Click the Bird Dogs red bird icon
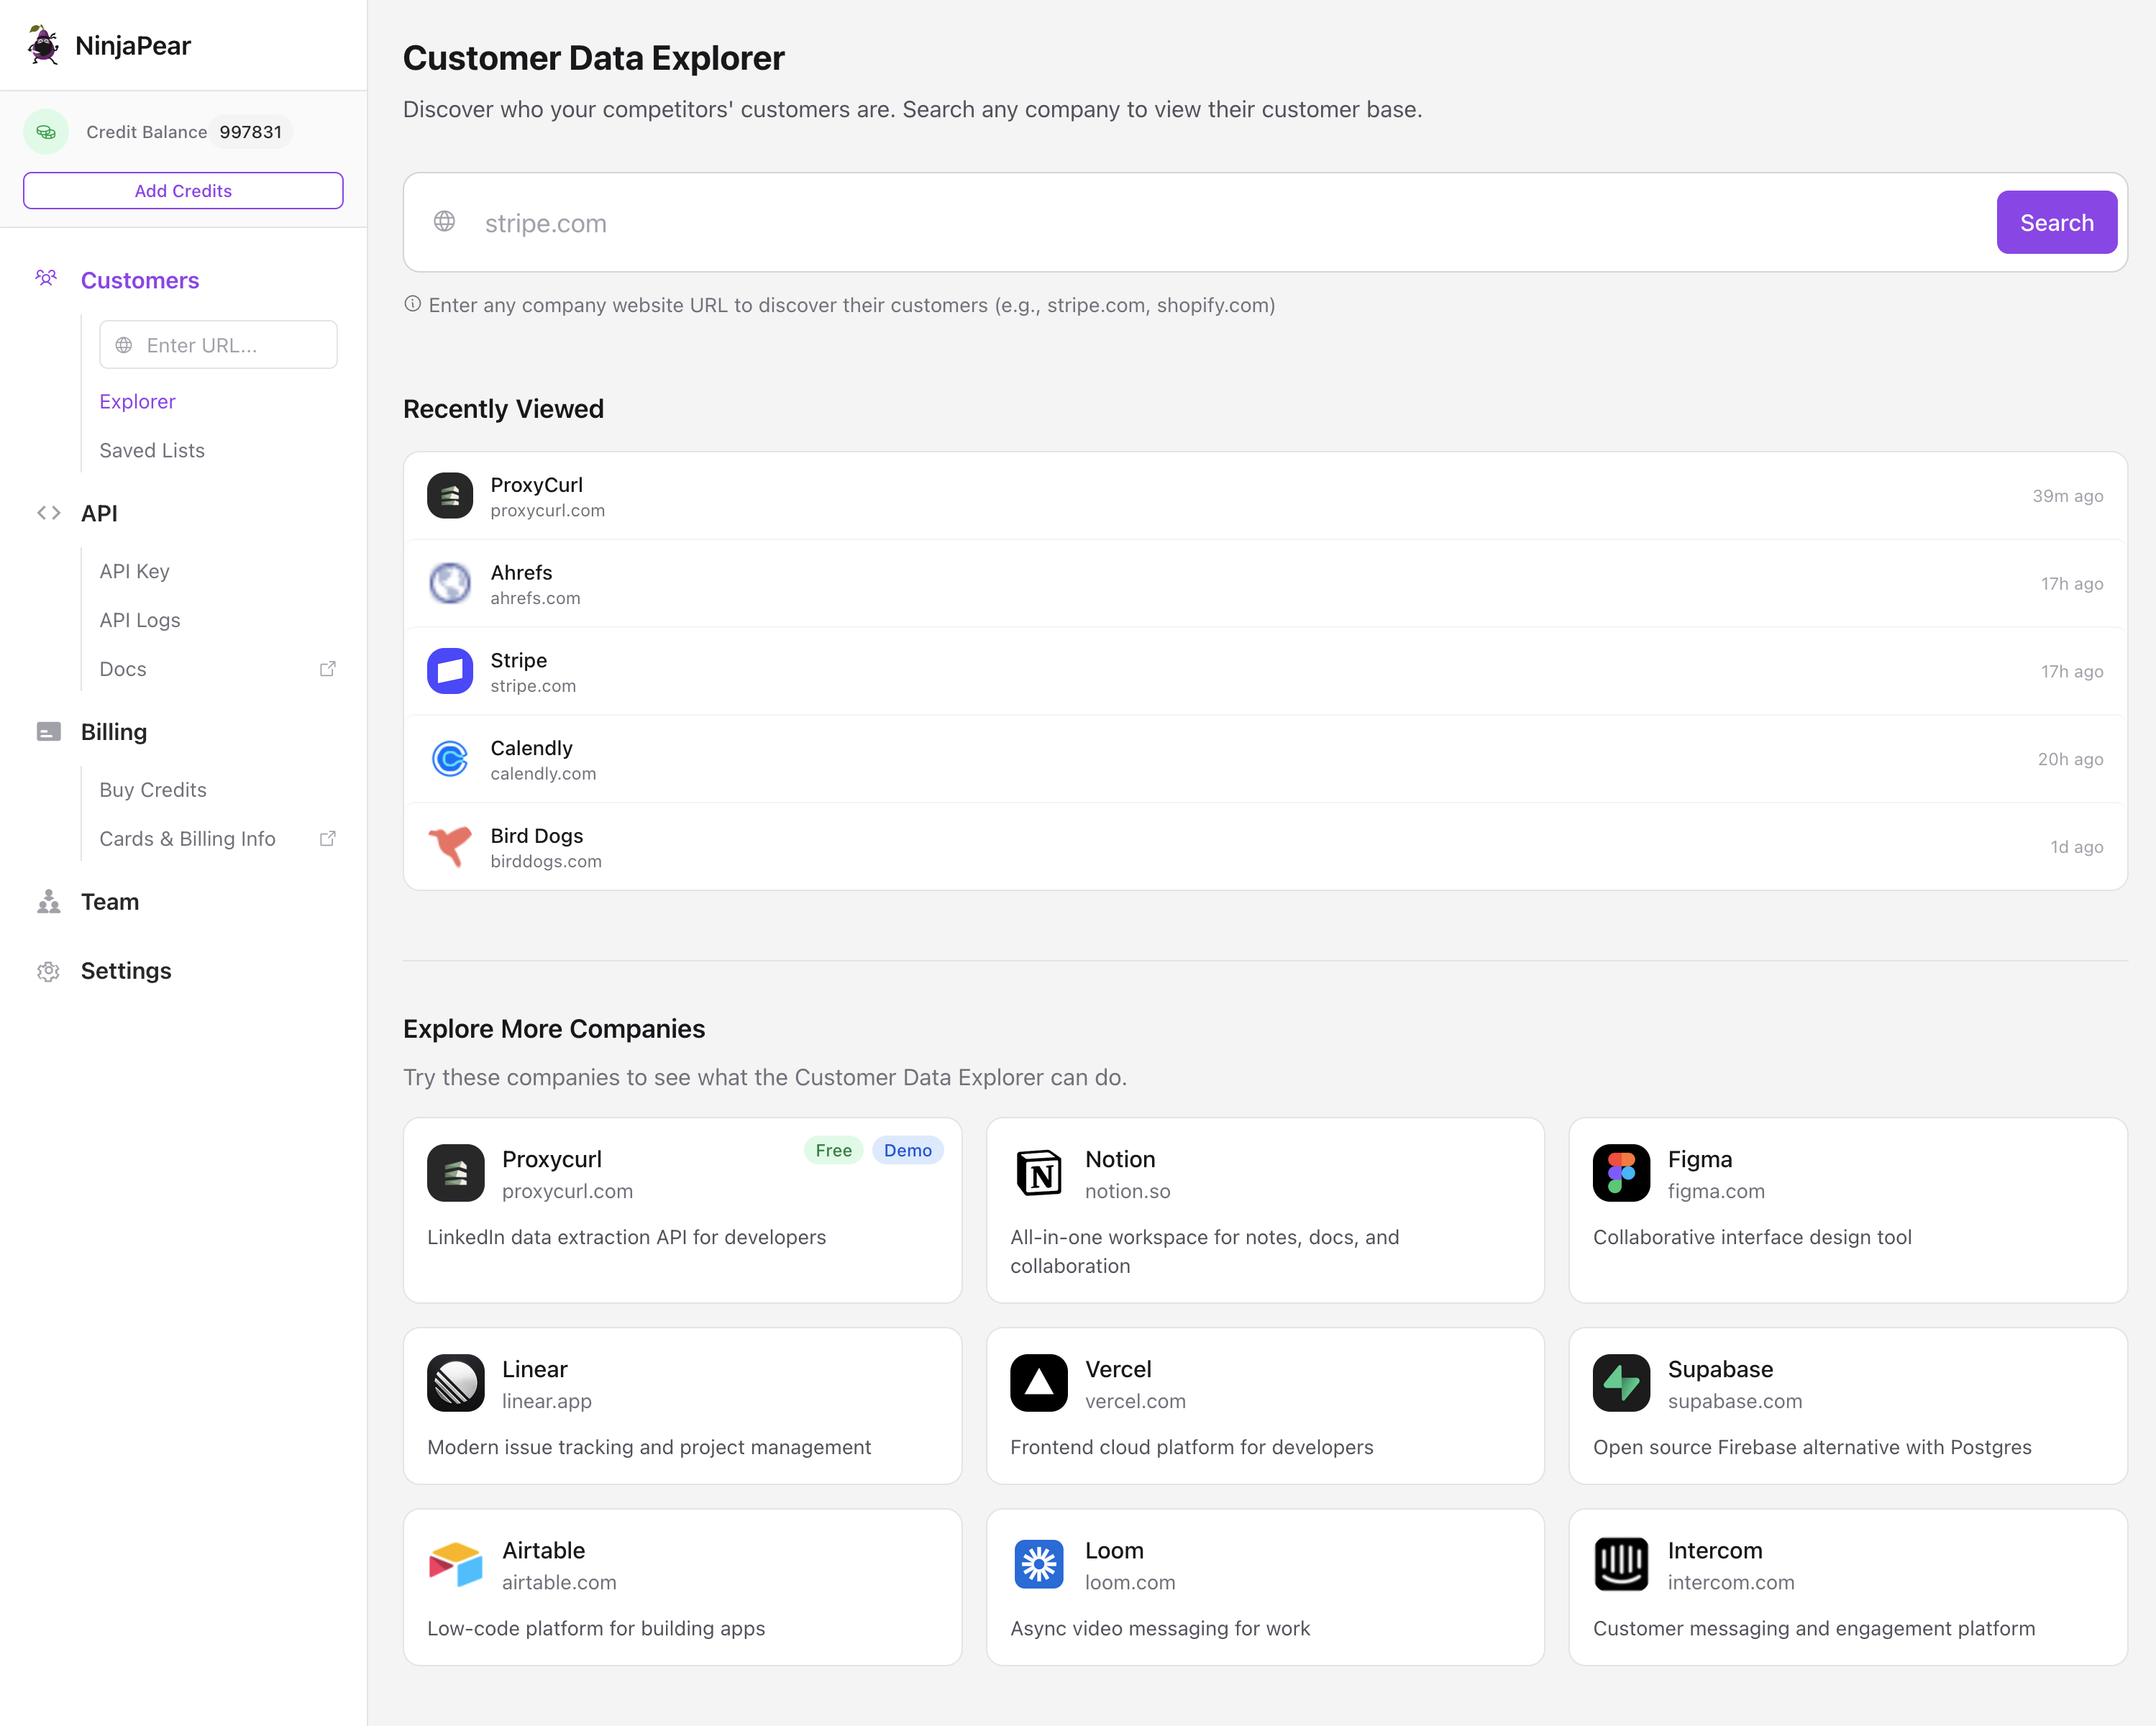The height and width of the screenshot is (1726, 2156). (x=450, y=847)
